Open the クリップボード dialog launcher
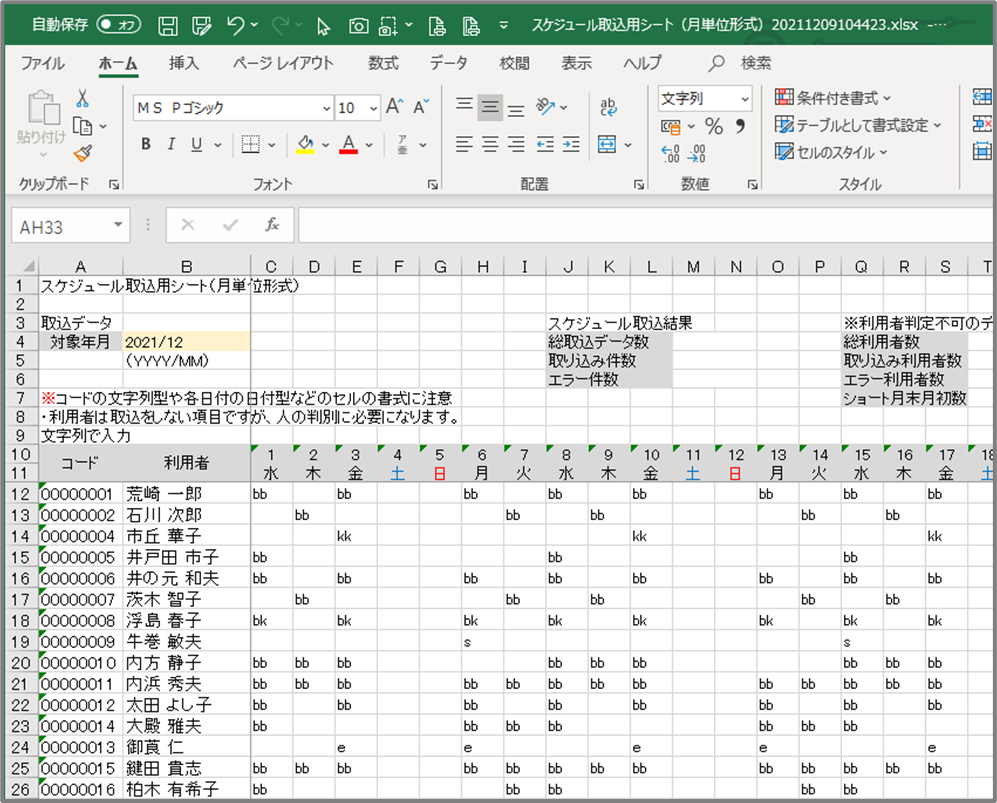Viewport: 997px width, 803px height. 114,184
